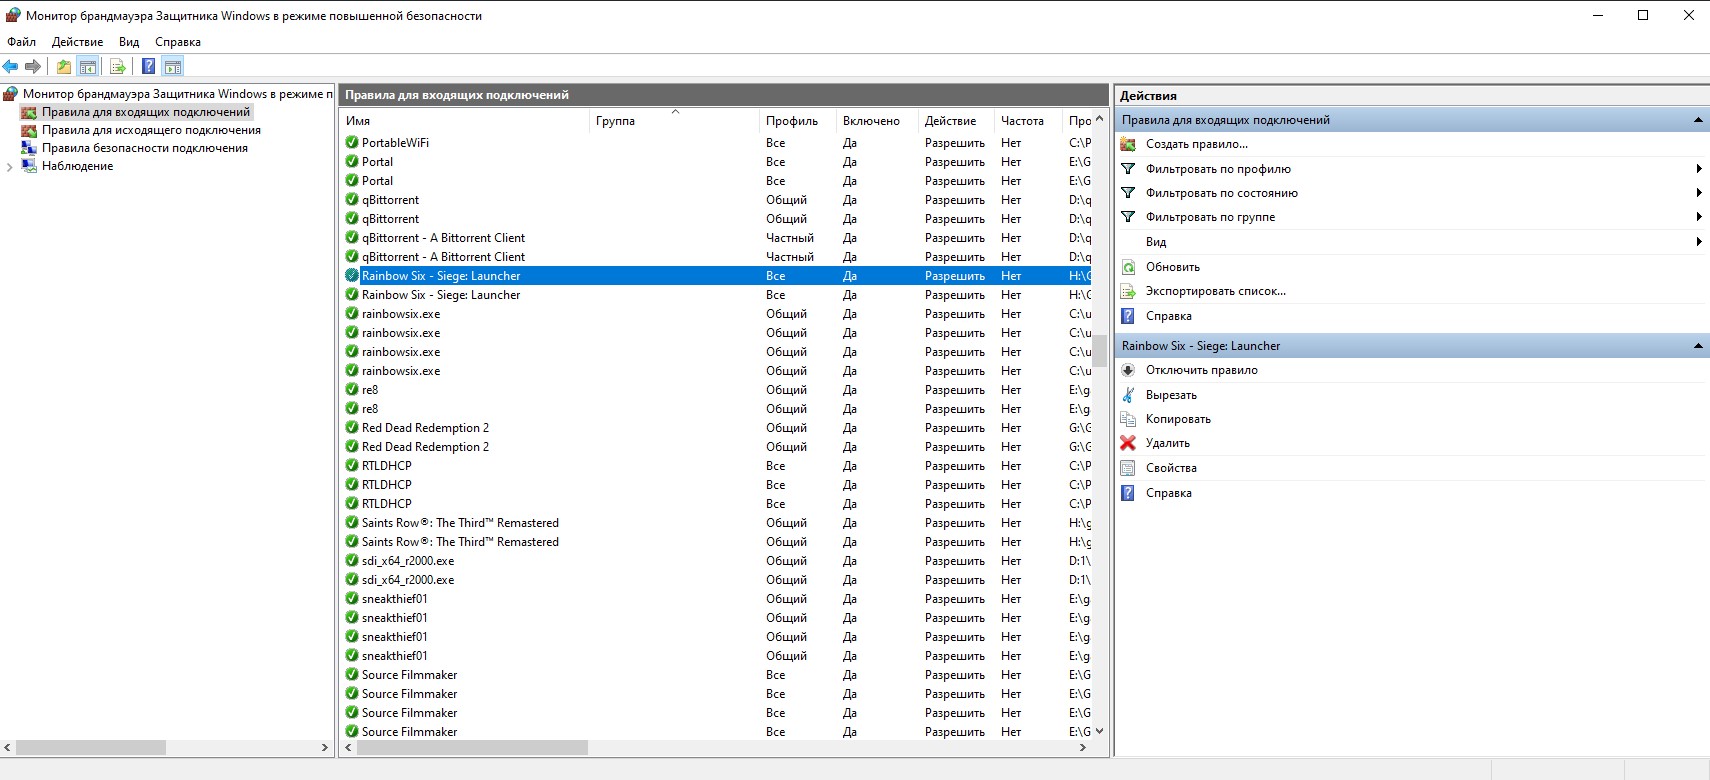Sort rules by the Профиль column header
1710x780 pixels.
(x=798, y=121)
